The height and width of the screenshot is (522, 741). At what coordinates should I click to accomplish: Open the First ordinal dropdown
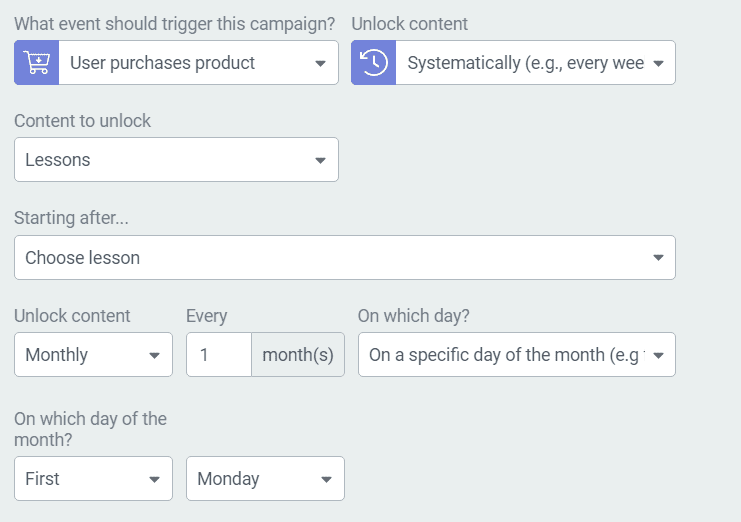94,479
